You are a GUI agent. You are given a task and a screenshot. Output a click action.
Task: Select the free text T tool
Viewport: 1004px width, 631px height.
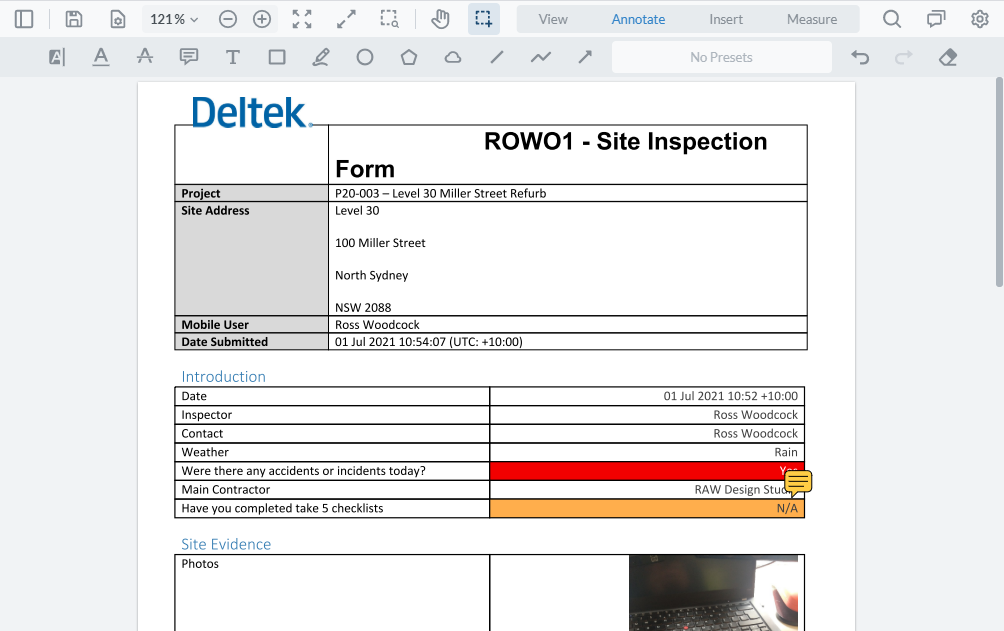[232, 58]
